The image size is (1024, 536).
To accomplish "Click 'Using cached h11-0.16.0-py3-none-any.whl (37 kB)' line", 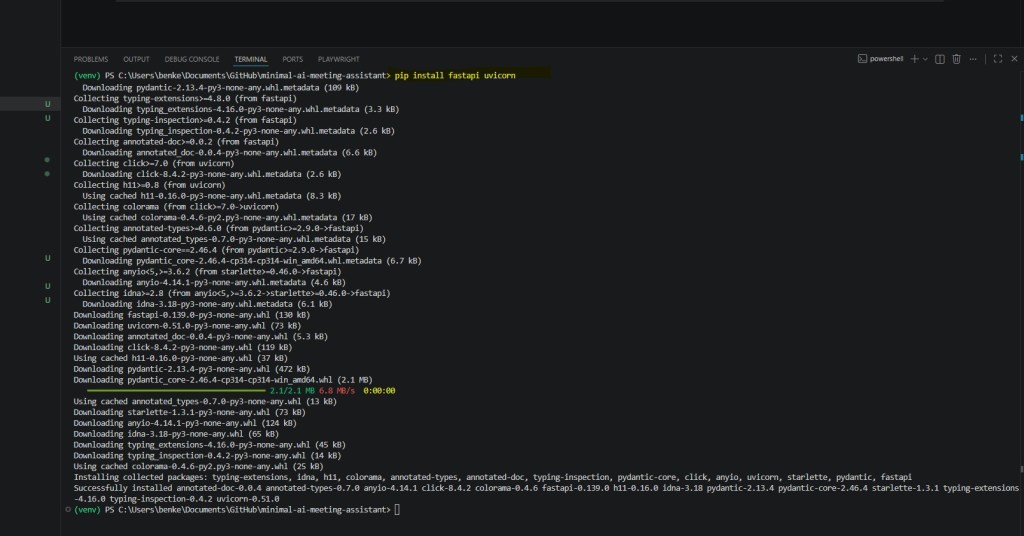I will tap(180, 358).
